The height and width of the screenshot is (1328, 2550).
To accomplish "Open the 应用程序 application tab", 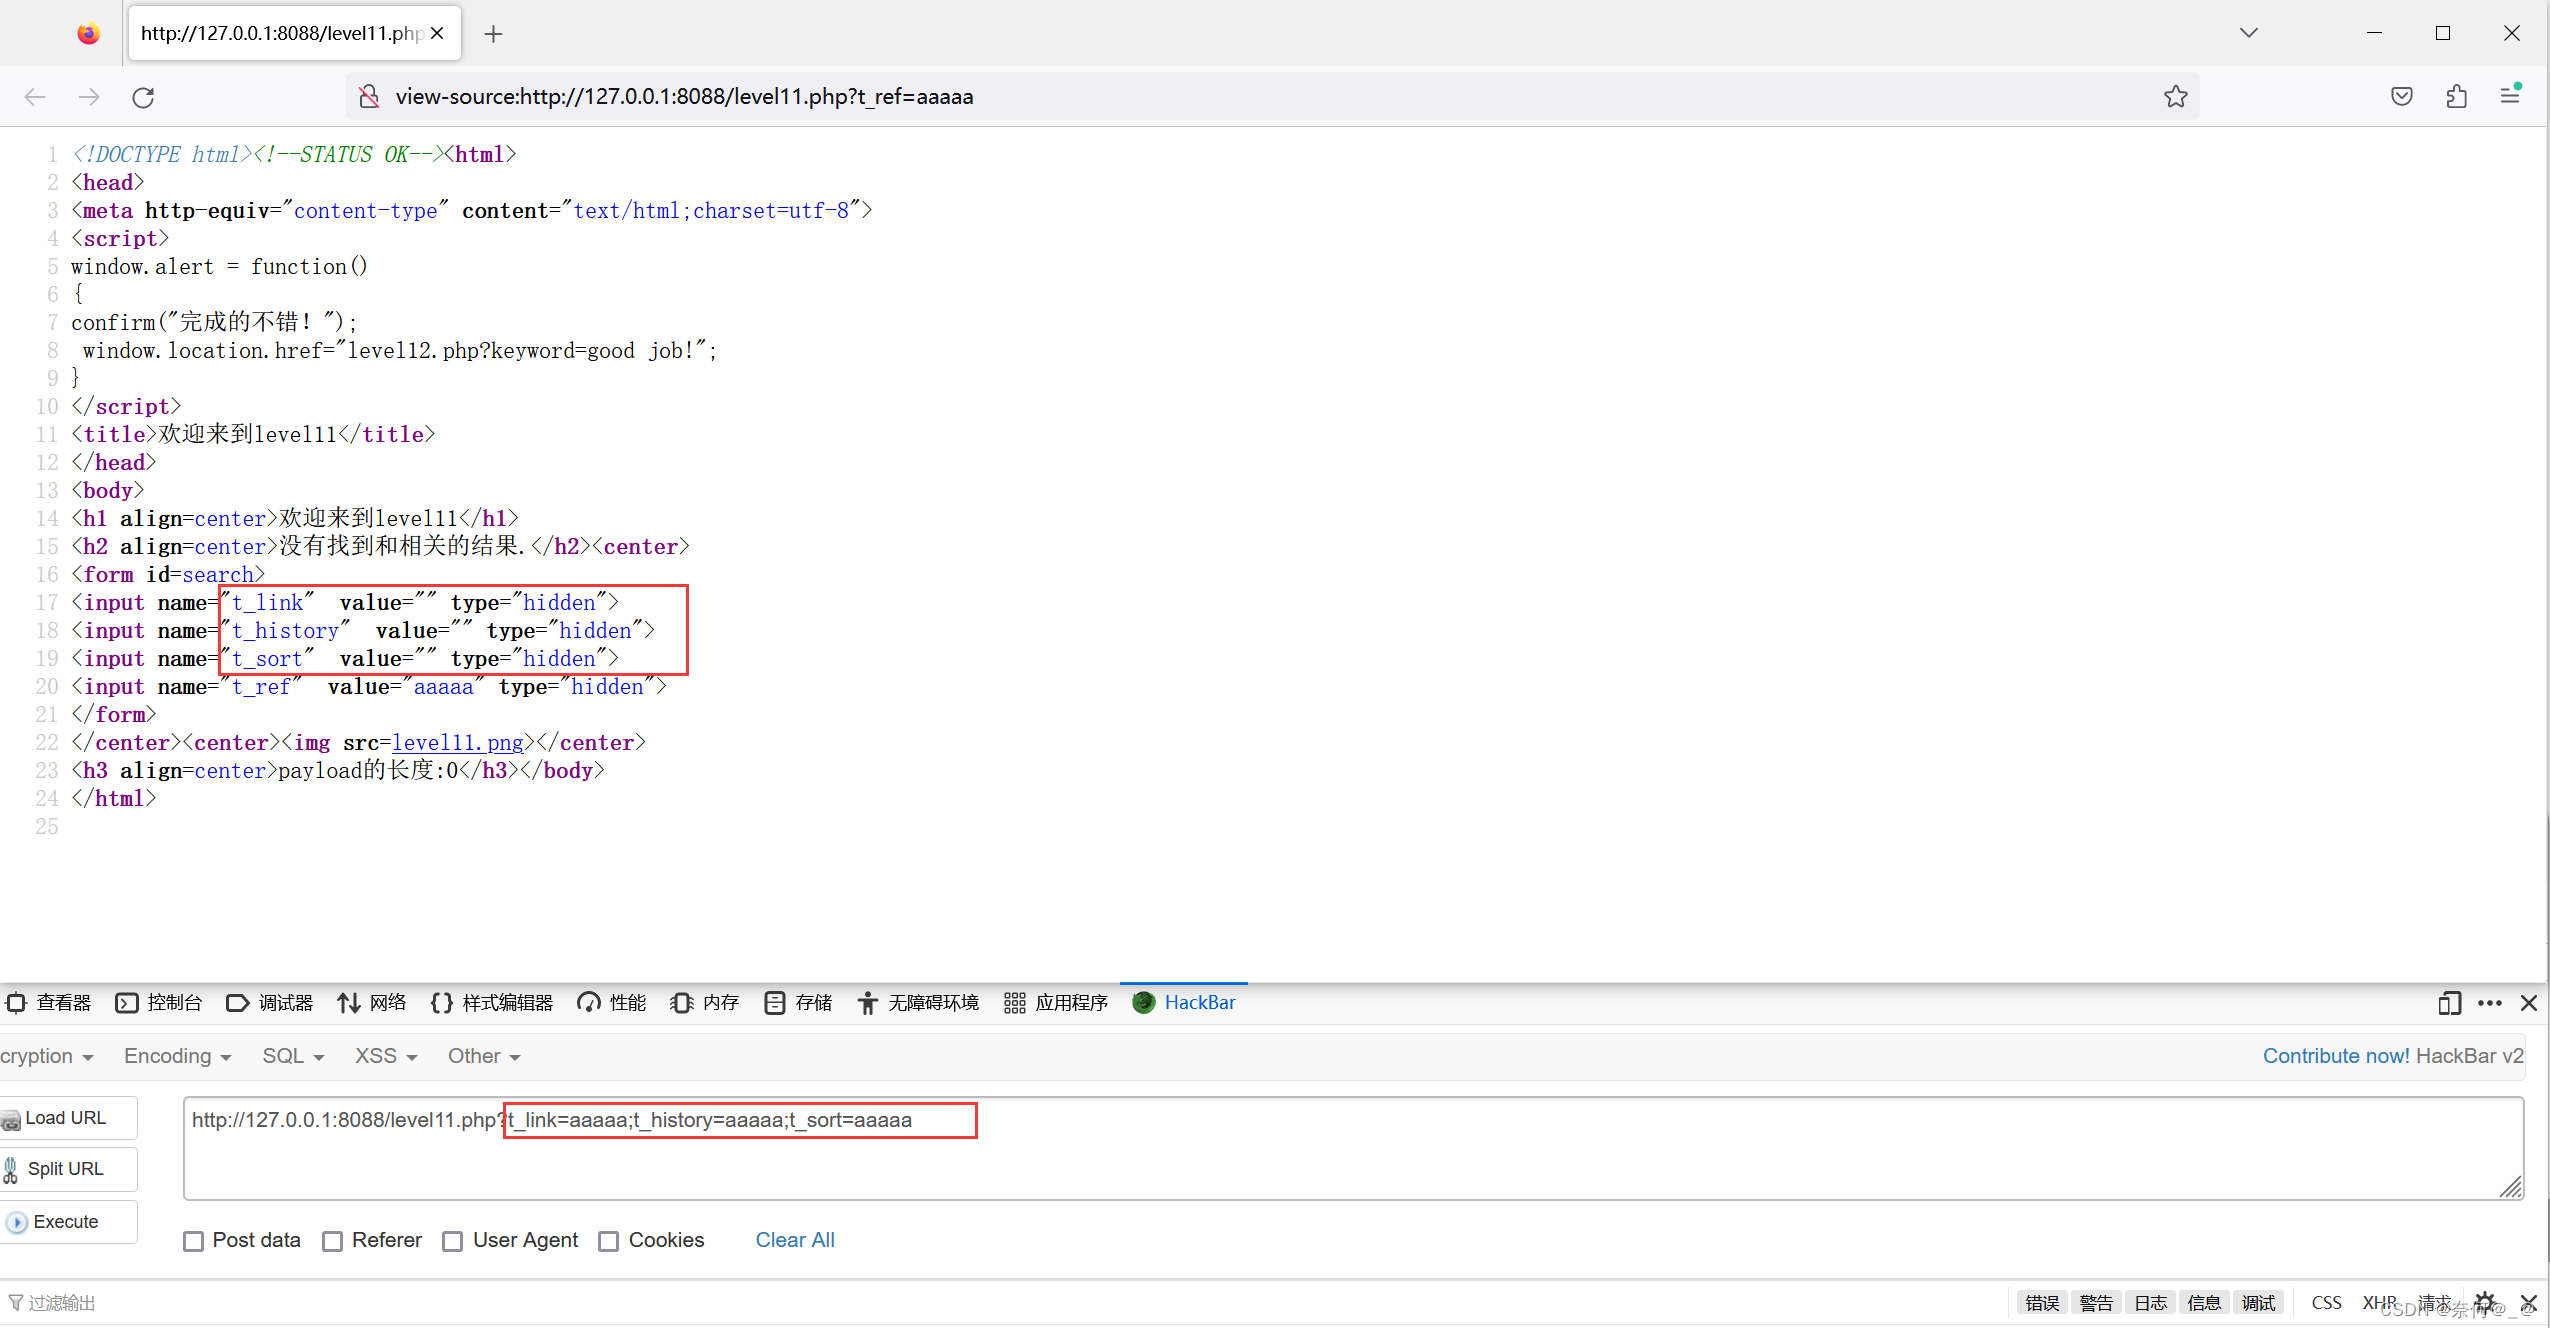I will pos(1056,1003).
